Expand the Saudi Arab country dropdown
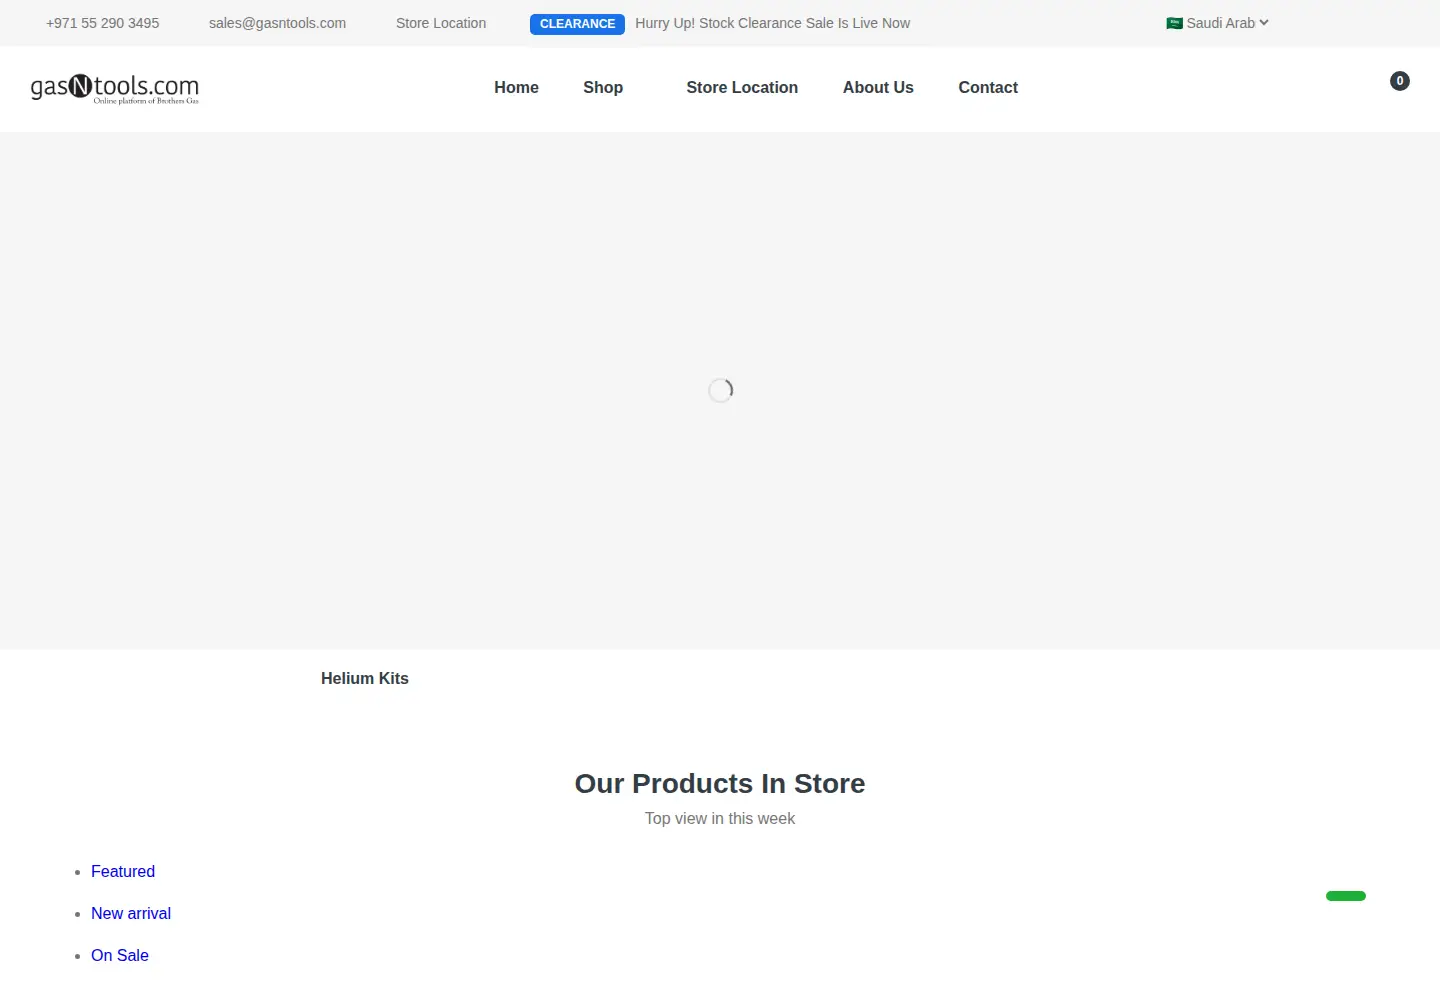Image resolution: width=1440 pixels, height=1000 pixels. (x=1217, y=23)
